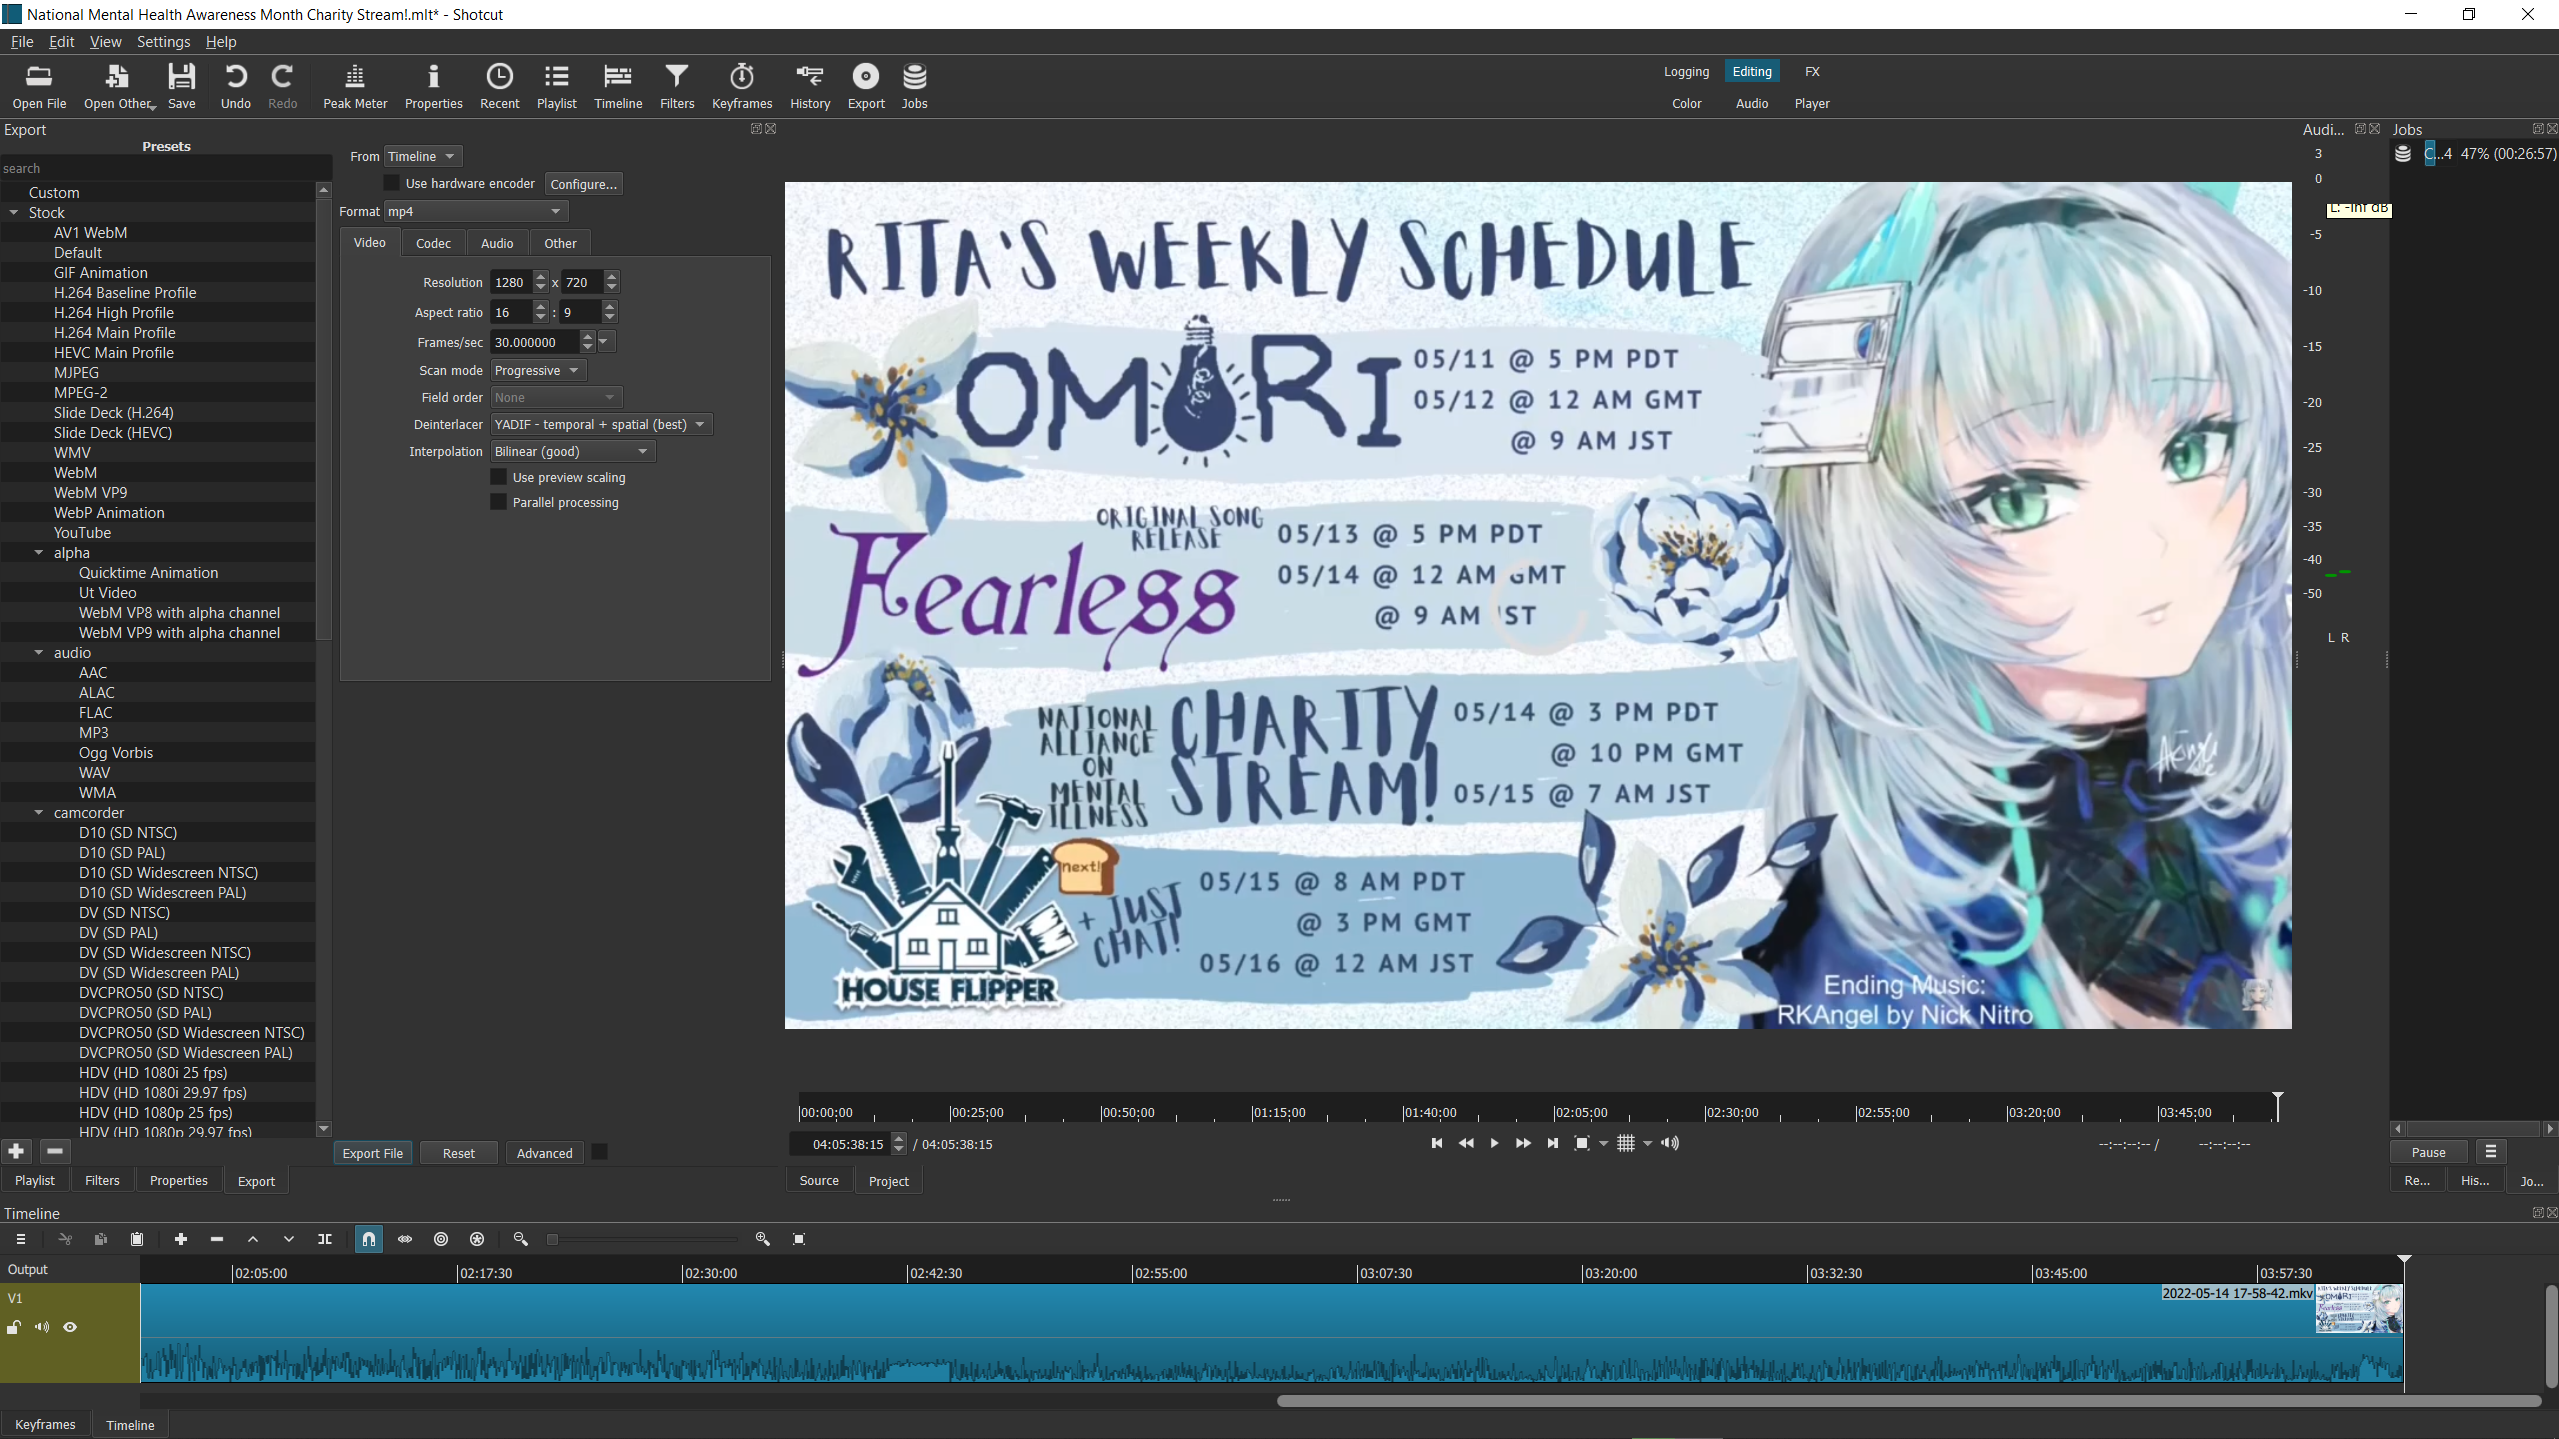Click the Save toolbar icon
This screenshot has height=1439, width=2559.
pyautogui.click(x=181, y=86)
